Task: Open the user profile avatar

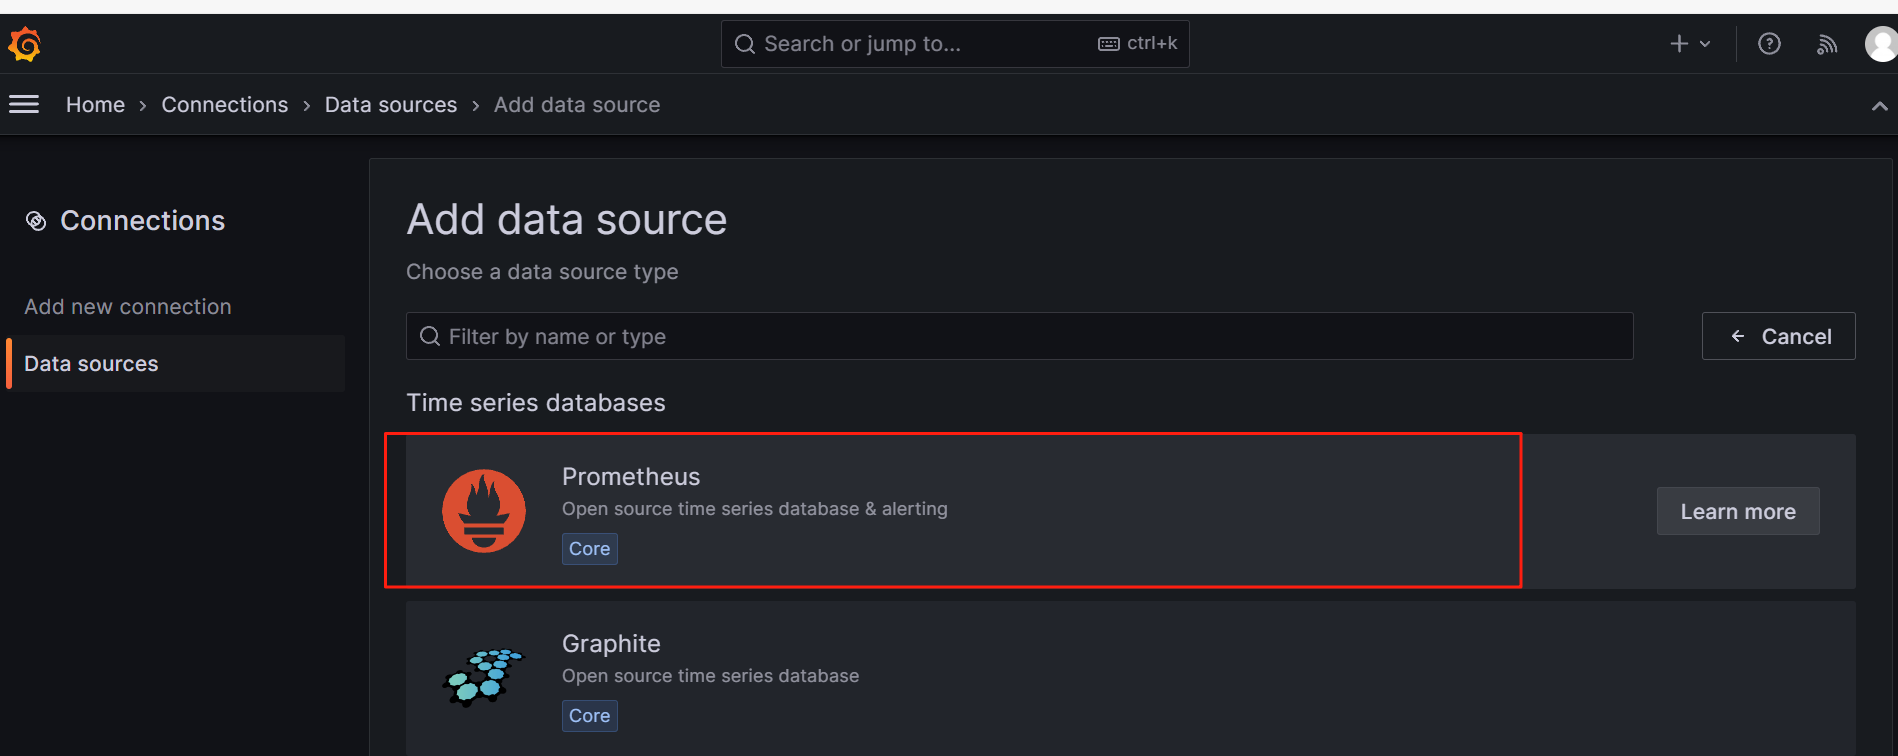Action: point(1881,44)
